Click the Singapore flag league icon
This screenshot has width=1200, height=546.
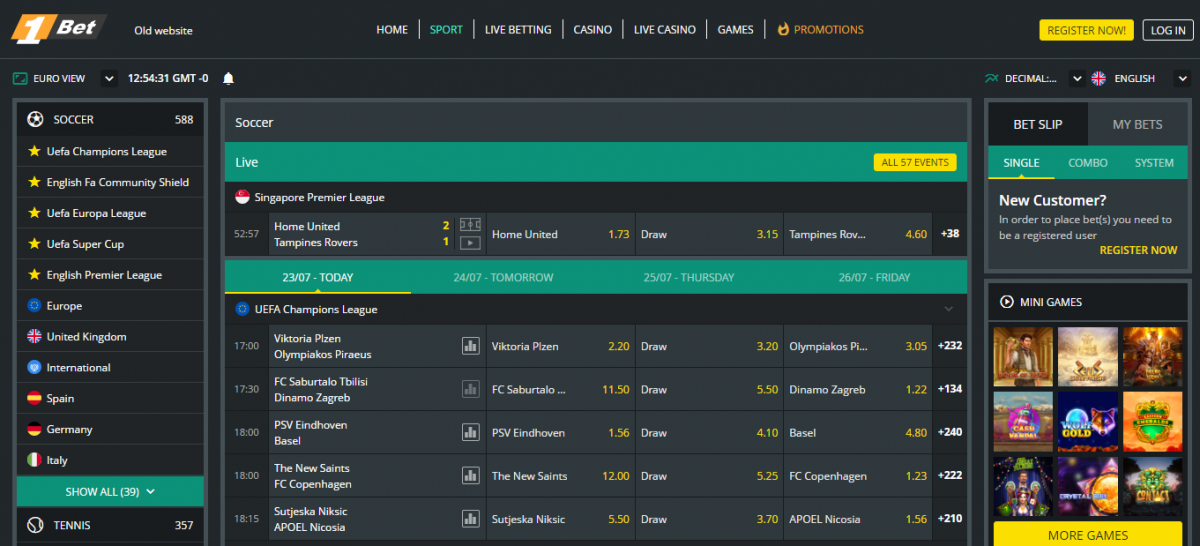(x=242, y=197)
